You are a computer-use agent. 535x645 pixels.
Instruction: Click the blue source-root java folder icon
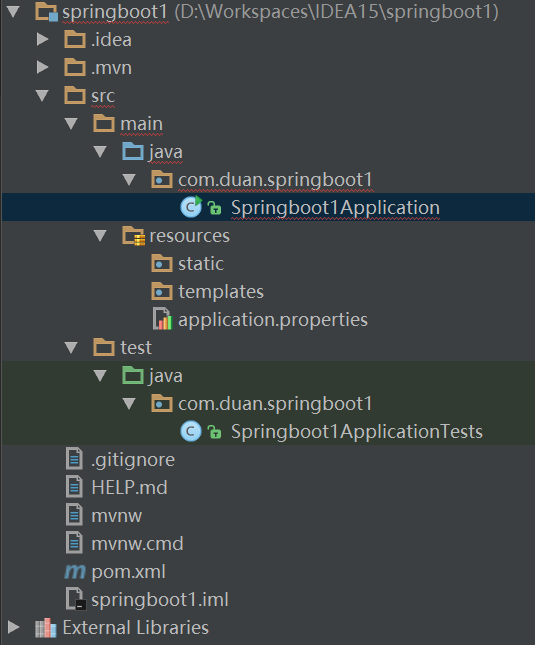tap(133, 151)
